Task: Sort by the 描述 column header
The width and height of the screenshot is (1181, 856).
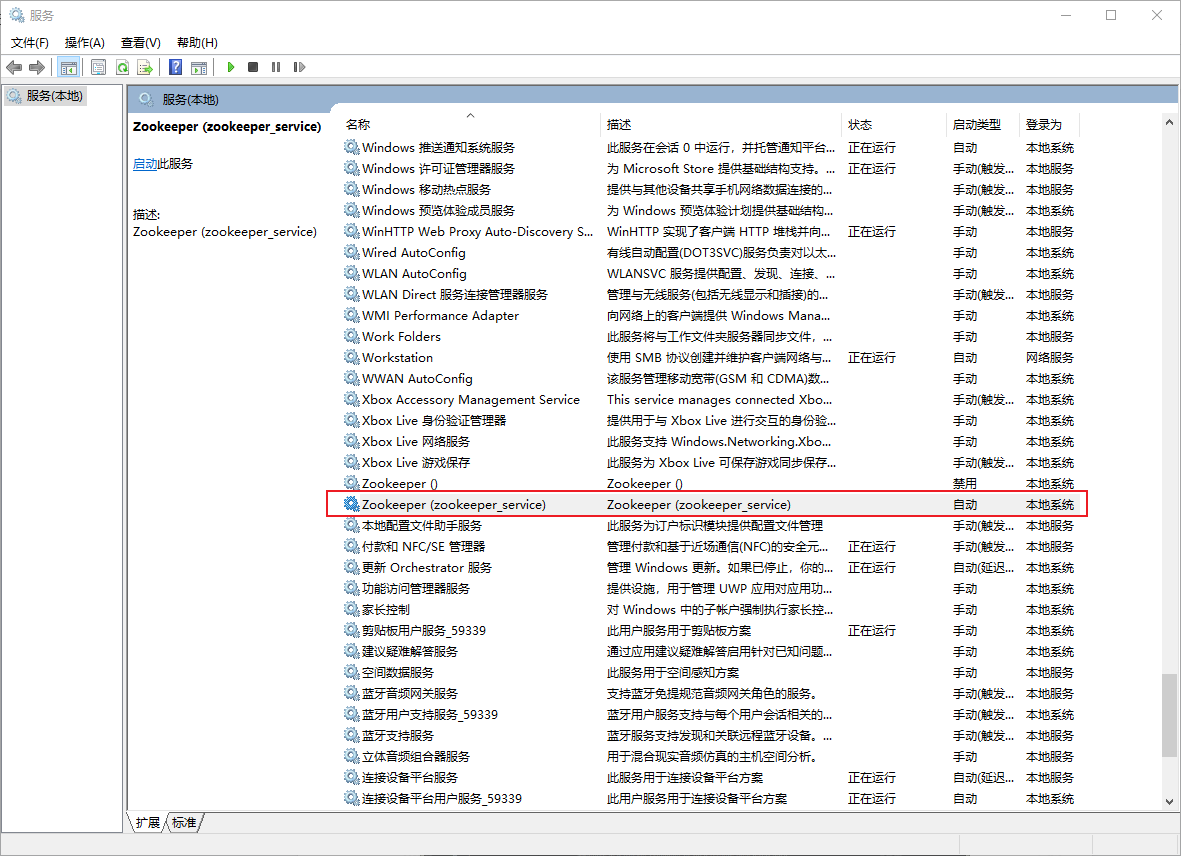Action: click(721, 124)
